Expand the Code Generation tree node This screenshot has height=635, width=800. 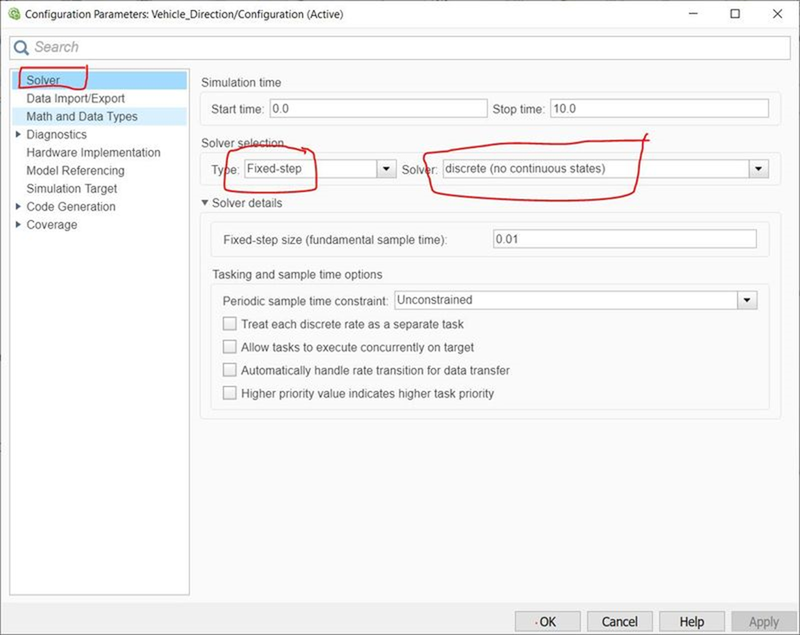(18, 207)
